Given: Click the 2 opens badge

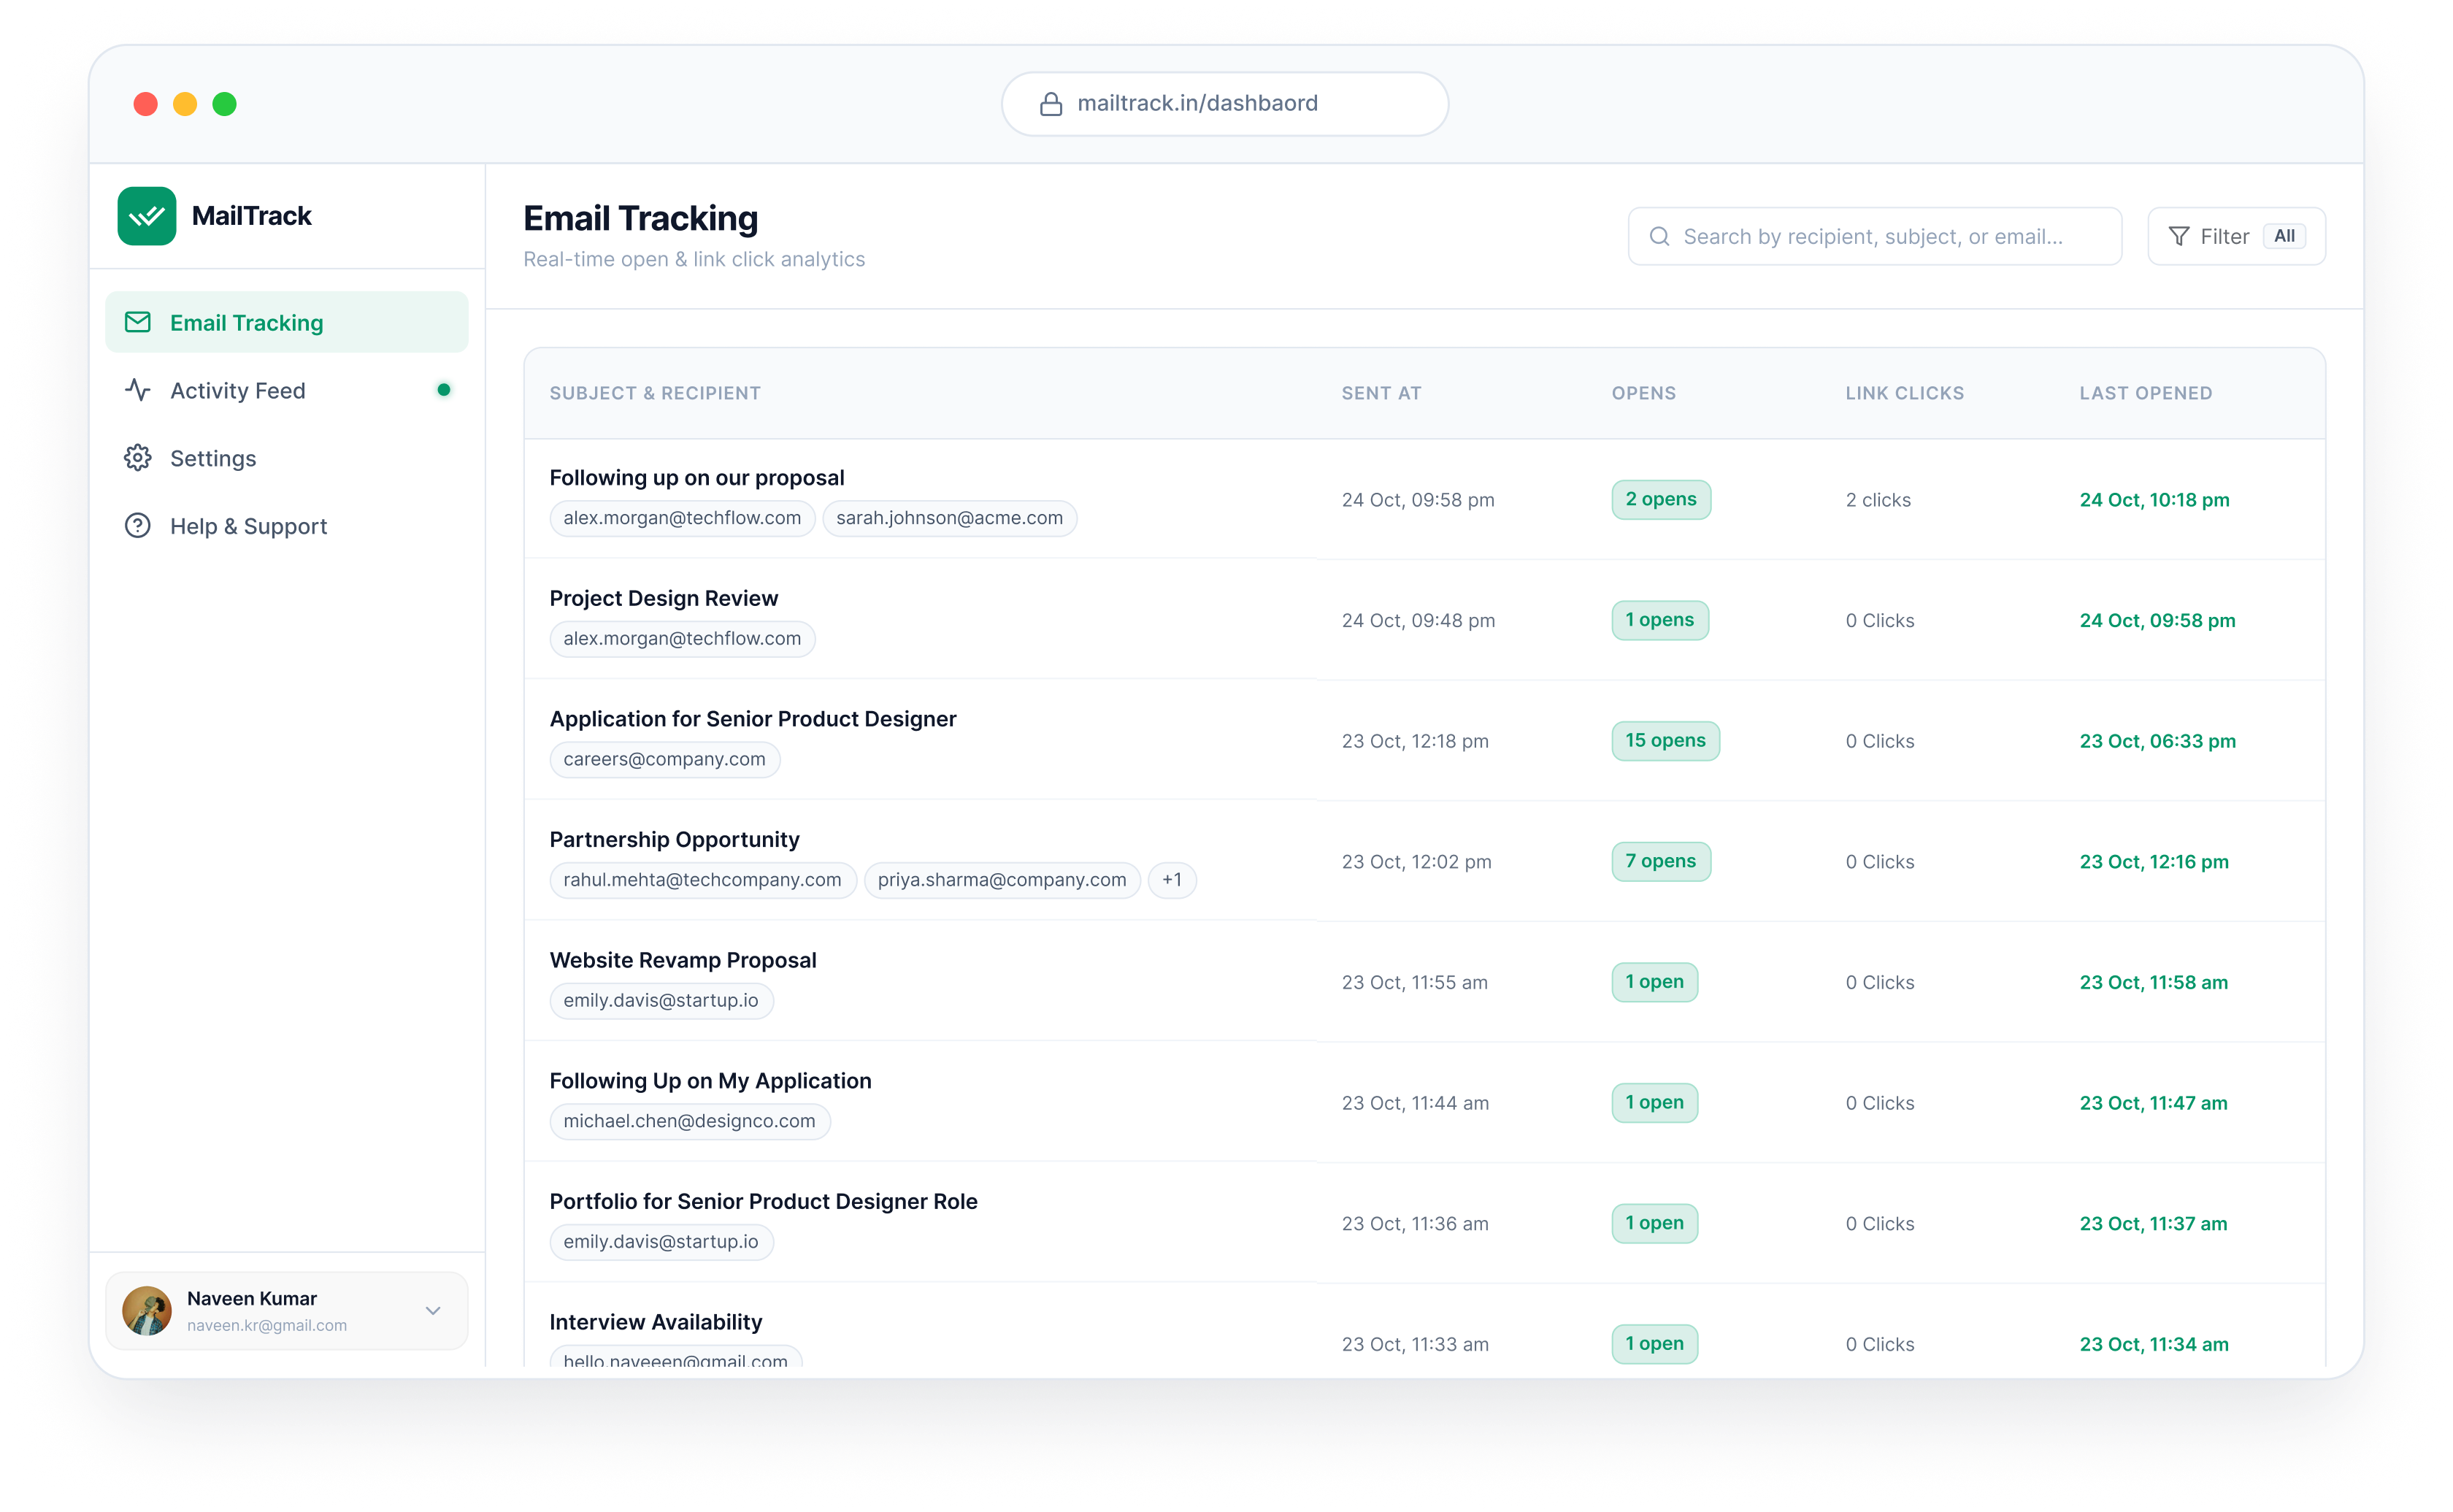Looking at the screenshot, I should pos(1660,499).
